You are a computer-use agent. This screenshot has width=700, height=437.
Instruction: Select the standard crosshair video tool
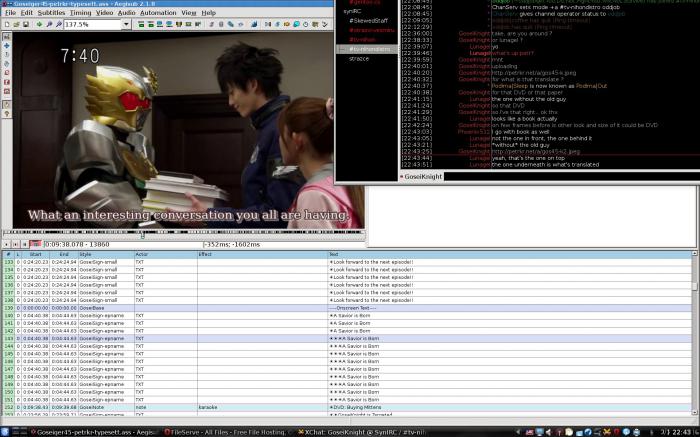tap(6, 37)
